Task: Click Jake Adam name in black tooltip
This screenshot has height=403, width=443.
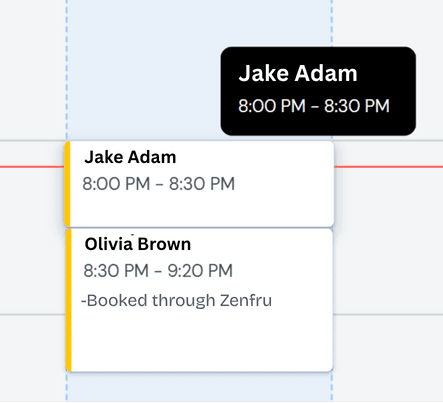Action: click(x=298, y=73)
